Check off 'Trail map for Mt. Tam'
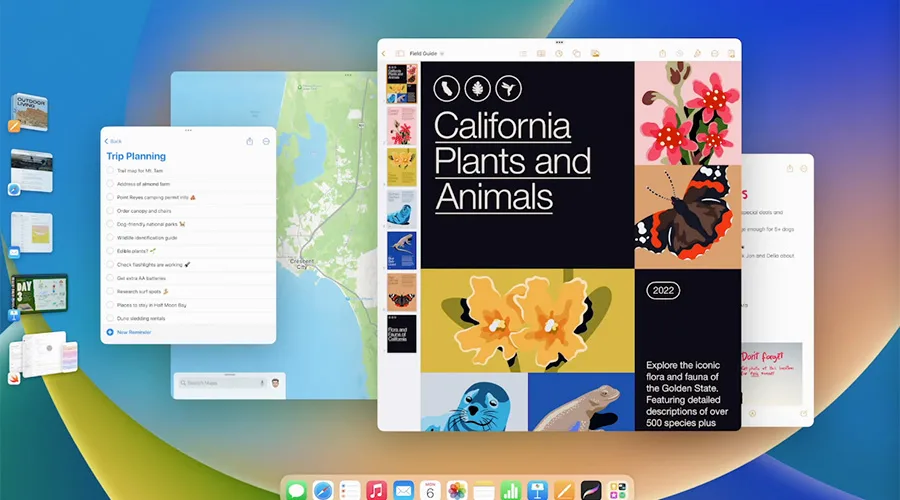Screen dimensions: 900x500 coord(110,171)
